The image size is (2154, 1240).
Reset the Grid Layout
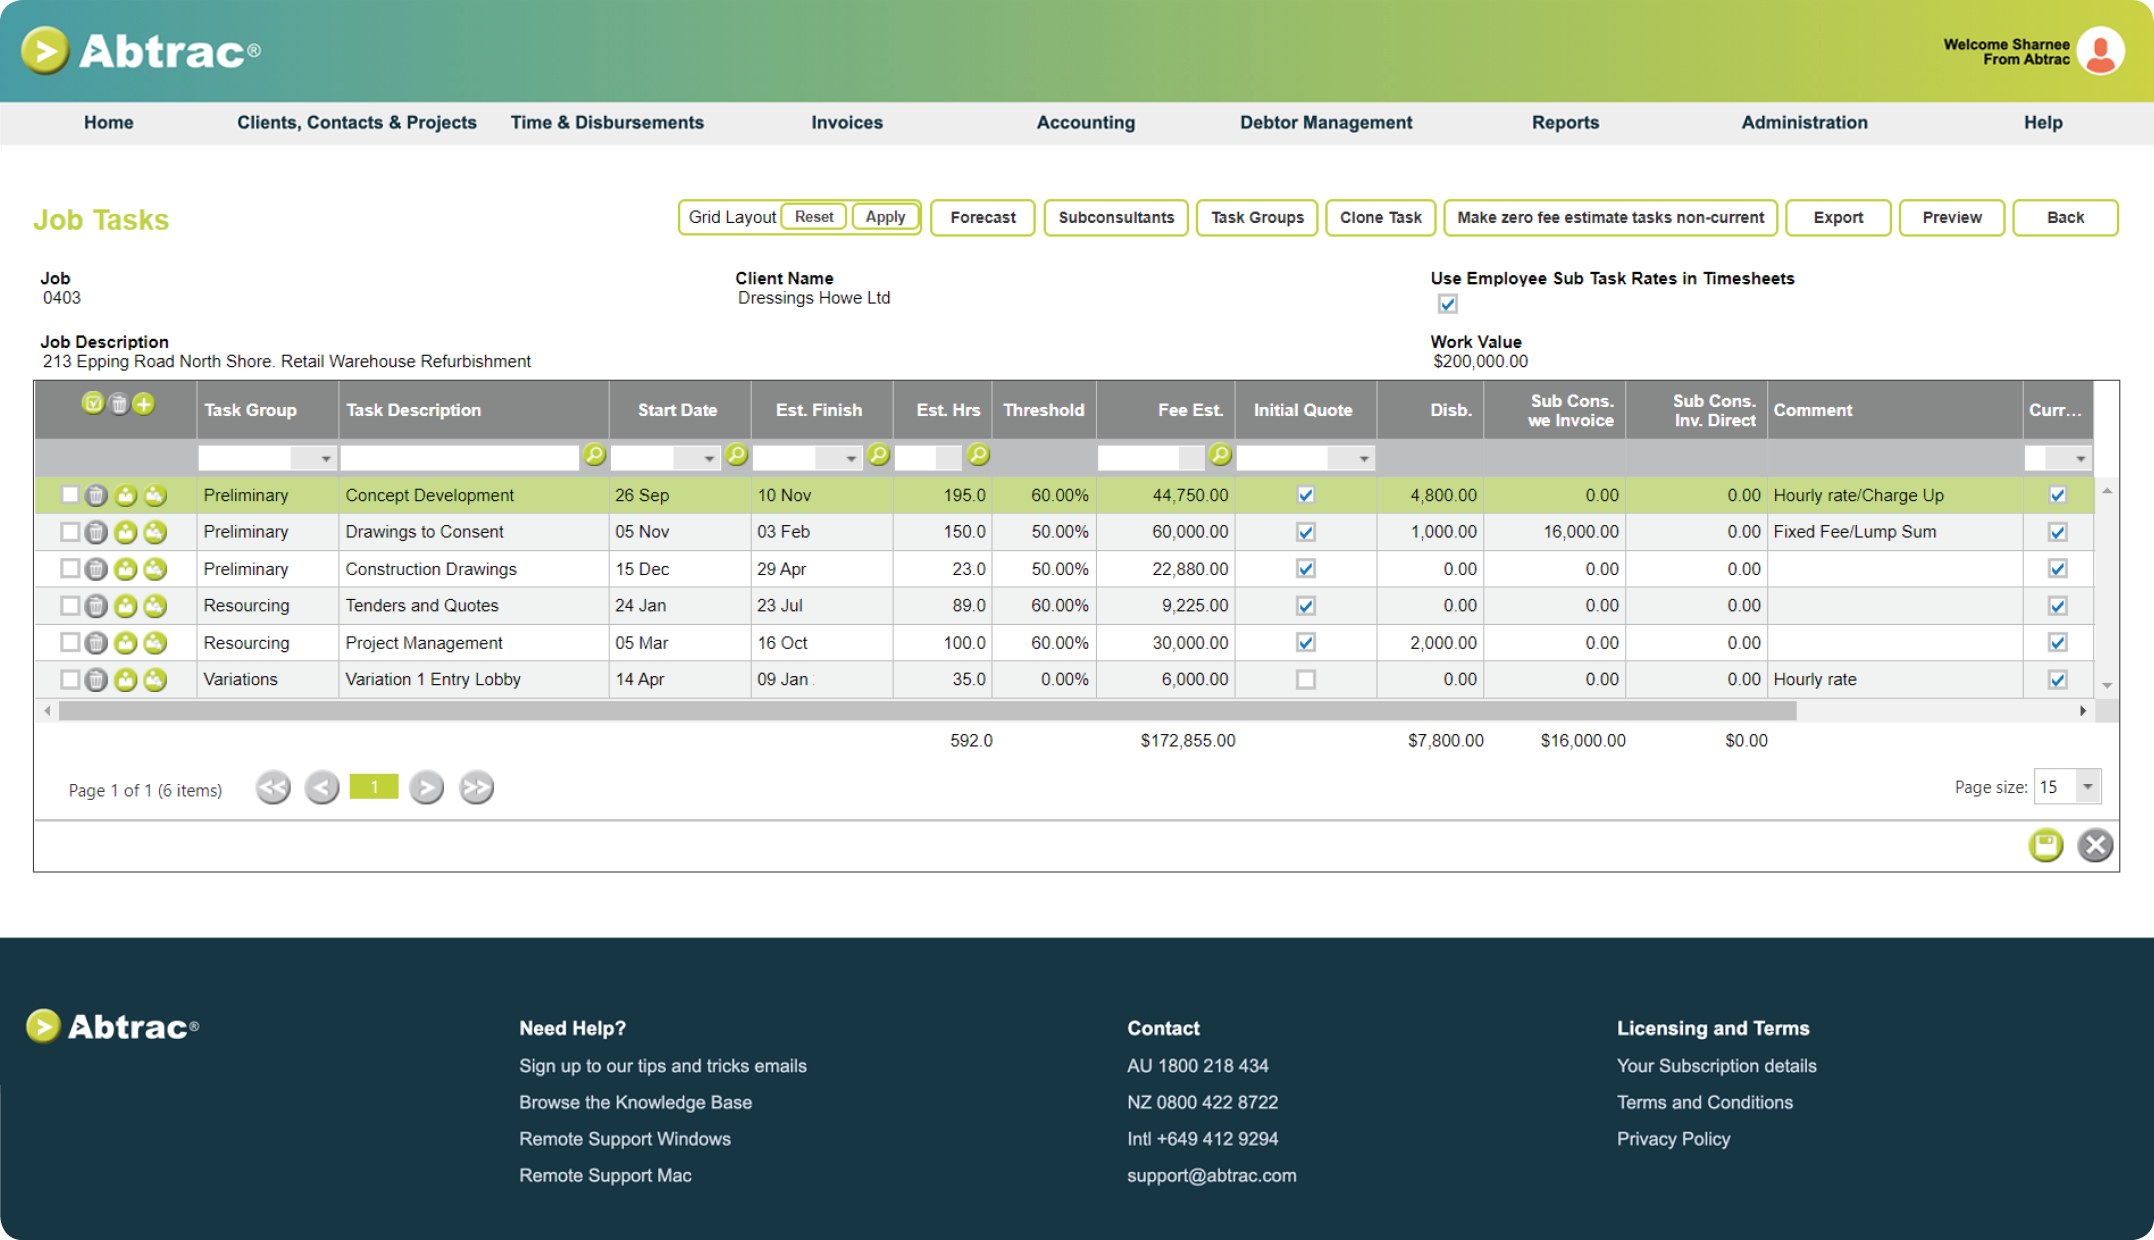(814, 217)
